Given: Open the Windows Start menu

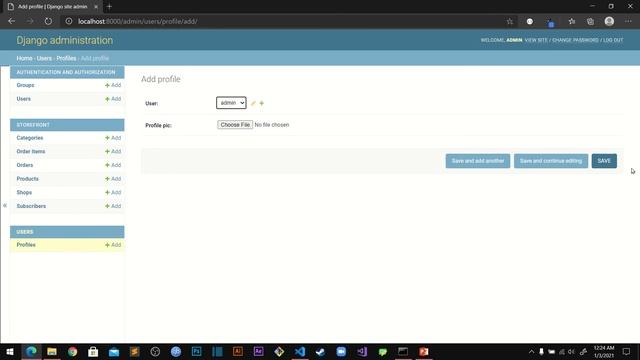Looking at the screenshot, I should pos(10,351).
